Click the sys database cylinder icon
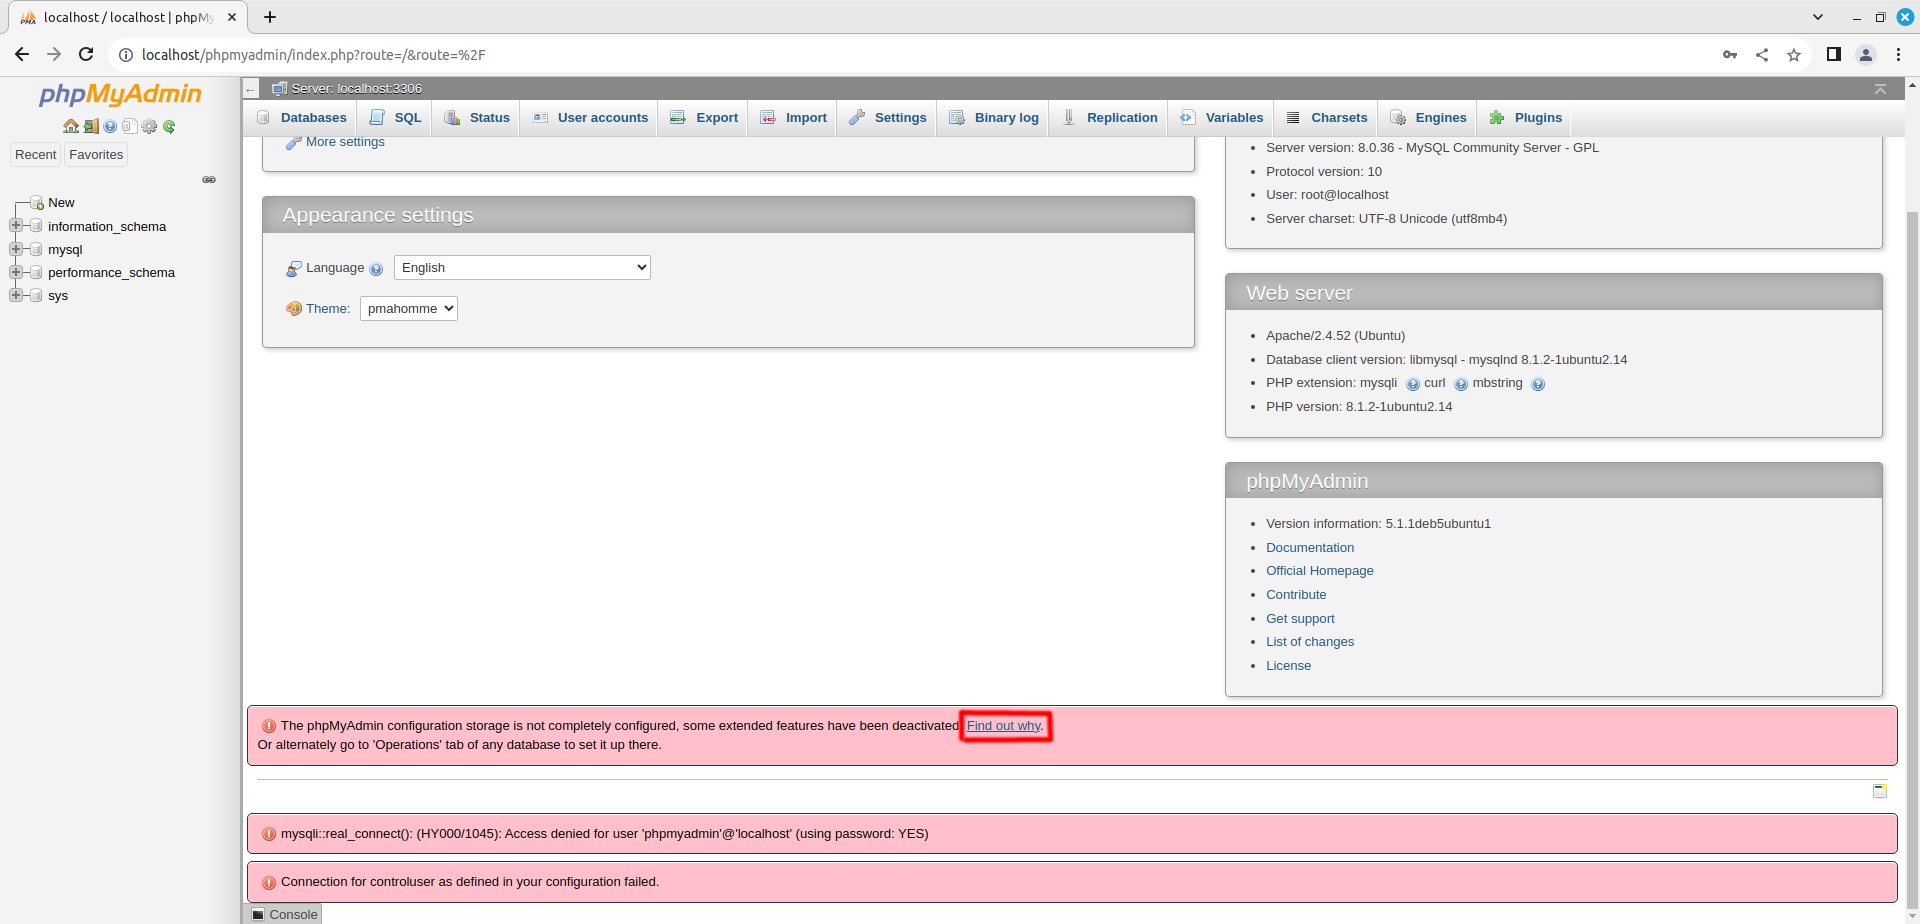Viewport: 1920px width, 924px height. 37,295
